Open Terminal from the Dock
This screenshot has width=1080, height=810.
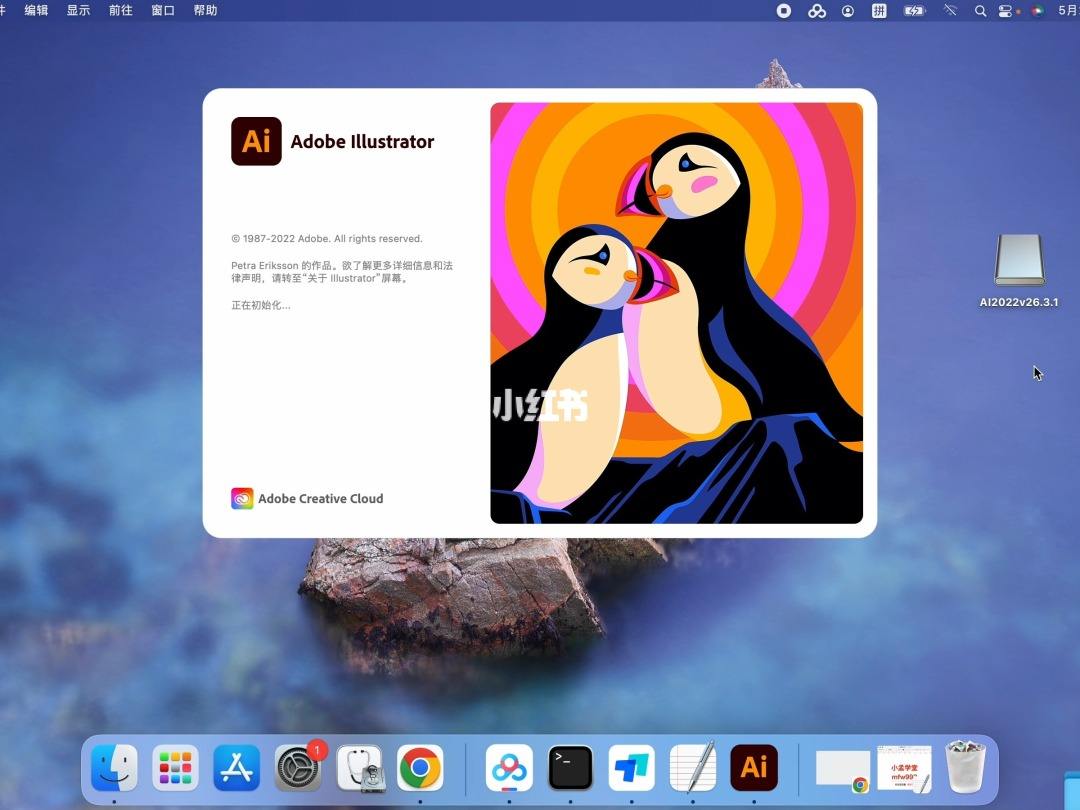pyautogui.click(x=570, y=767)
